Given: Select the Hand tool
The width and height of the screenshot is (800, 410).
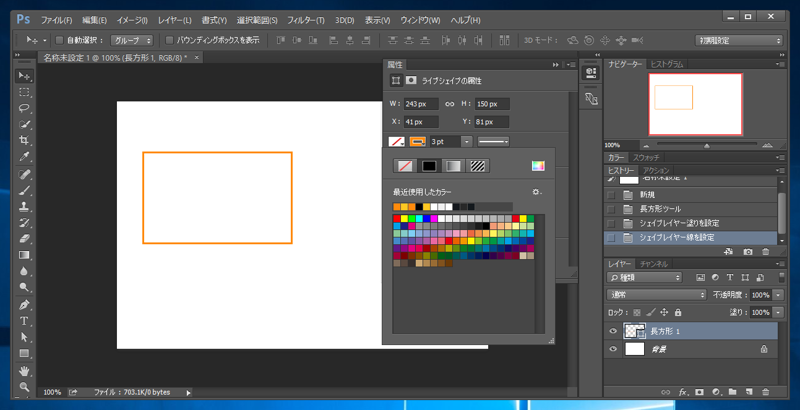Looking at the screenshot, I should 24,371.
